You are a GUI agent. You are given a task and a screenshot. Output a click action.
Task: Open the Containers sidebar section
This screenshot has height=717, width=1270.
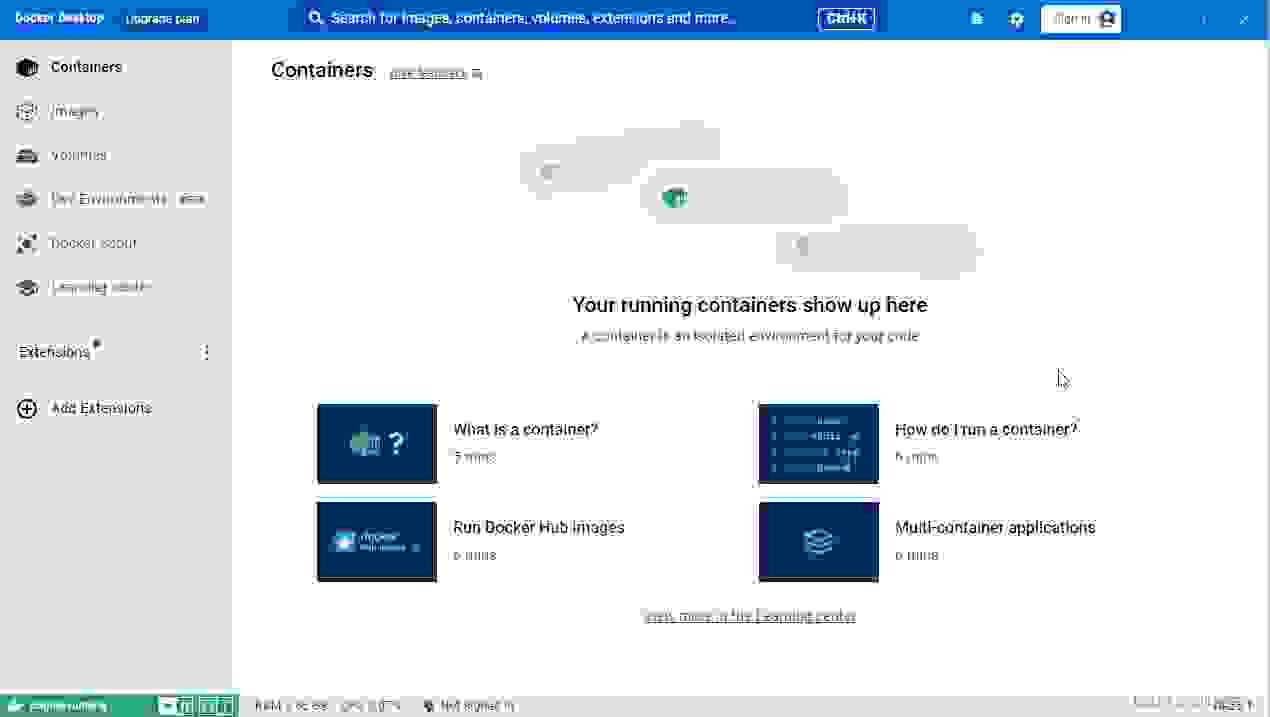pos(115,67)
